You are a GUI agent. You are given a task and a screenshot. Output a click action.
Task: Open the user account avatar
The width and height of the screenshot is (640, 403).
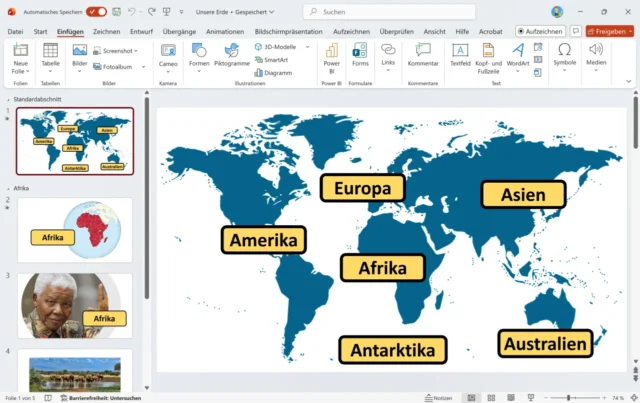point(557,12)
